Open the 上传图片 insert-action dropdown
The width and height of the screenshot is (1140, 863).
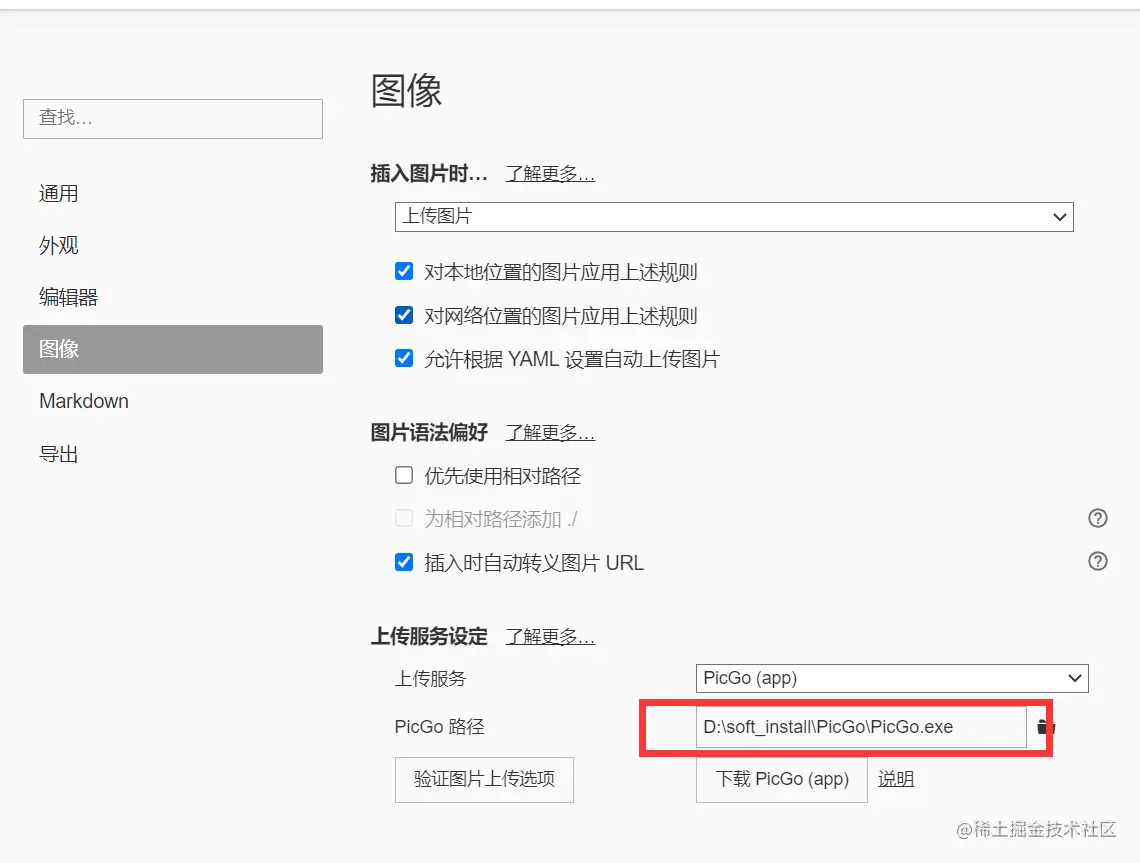[x=734, y=217]
